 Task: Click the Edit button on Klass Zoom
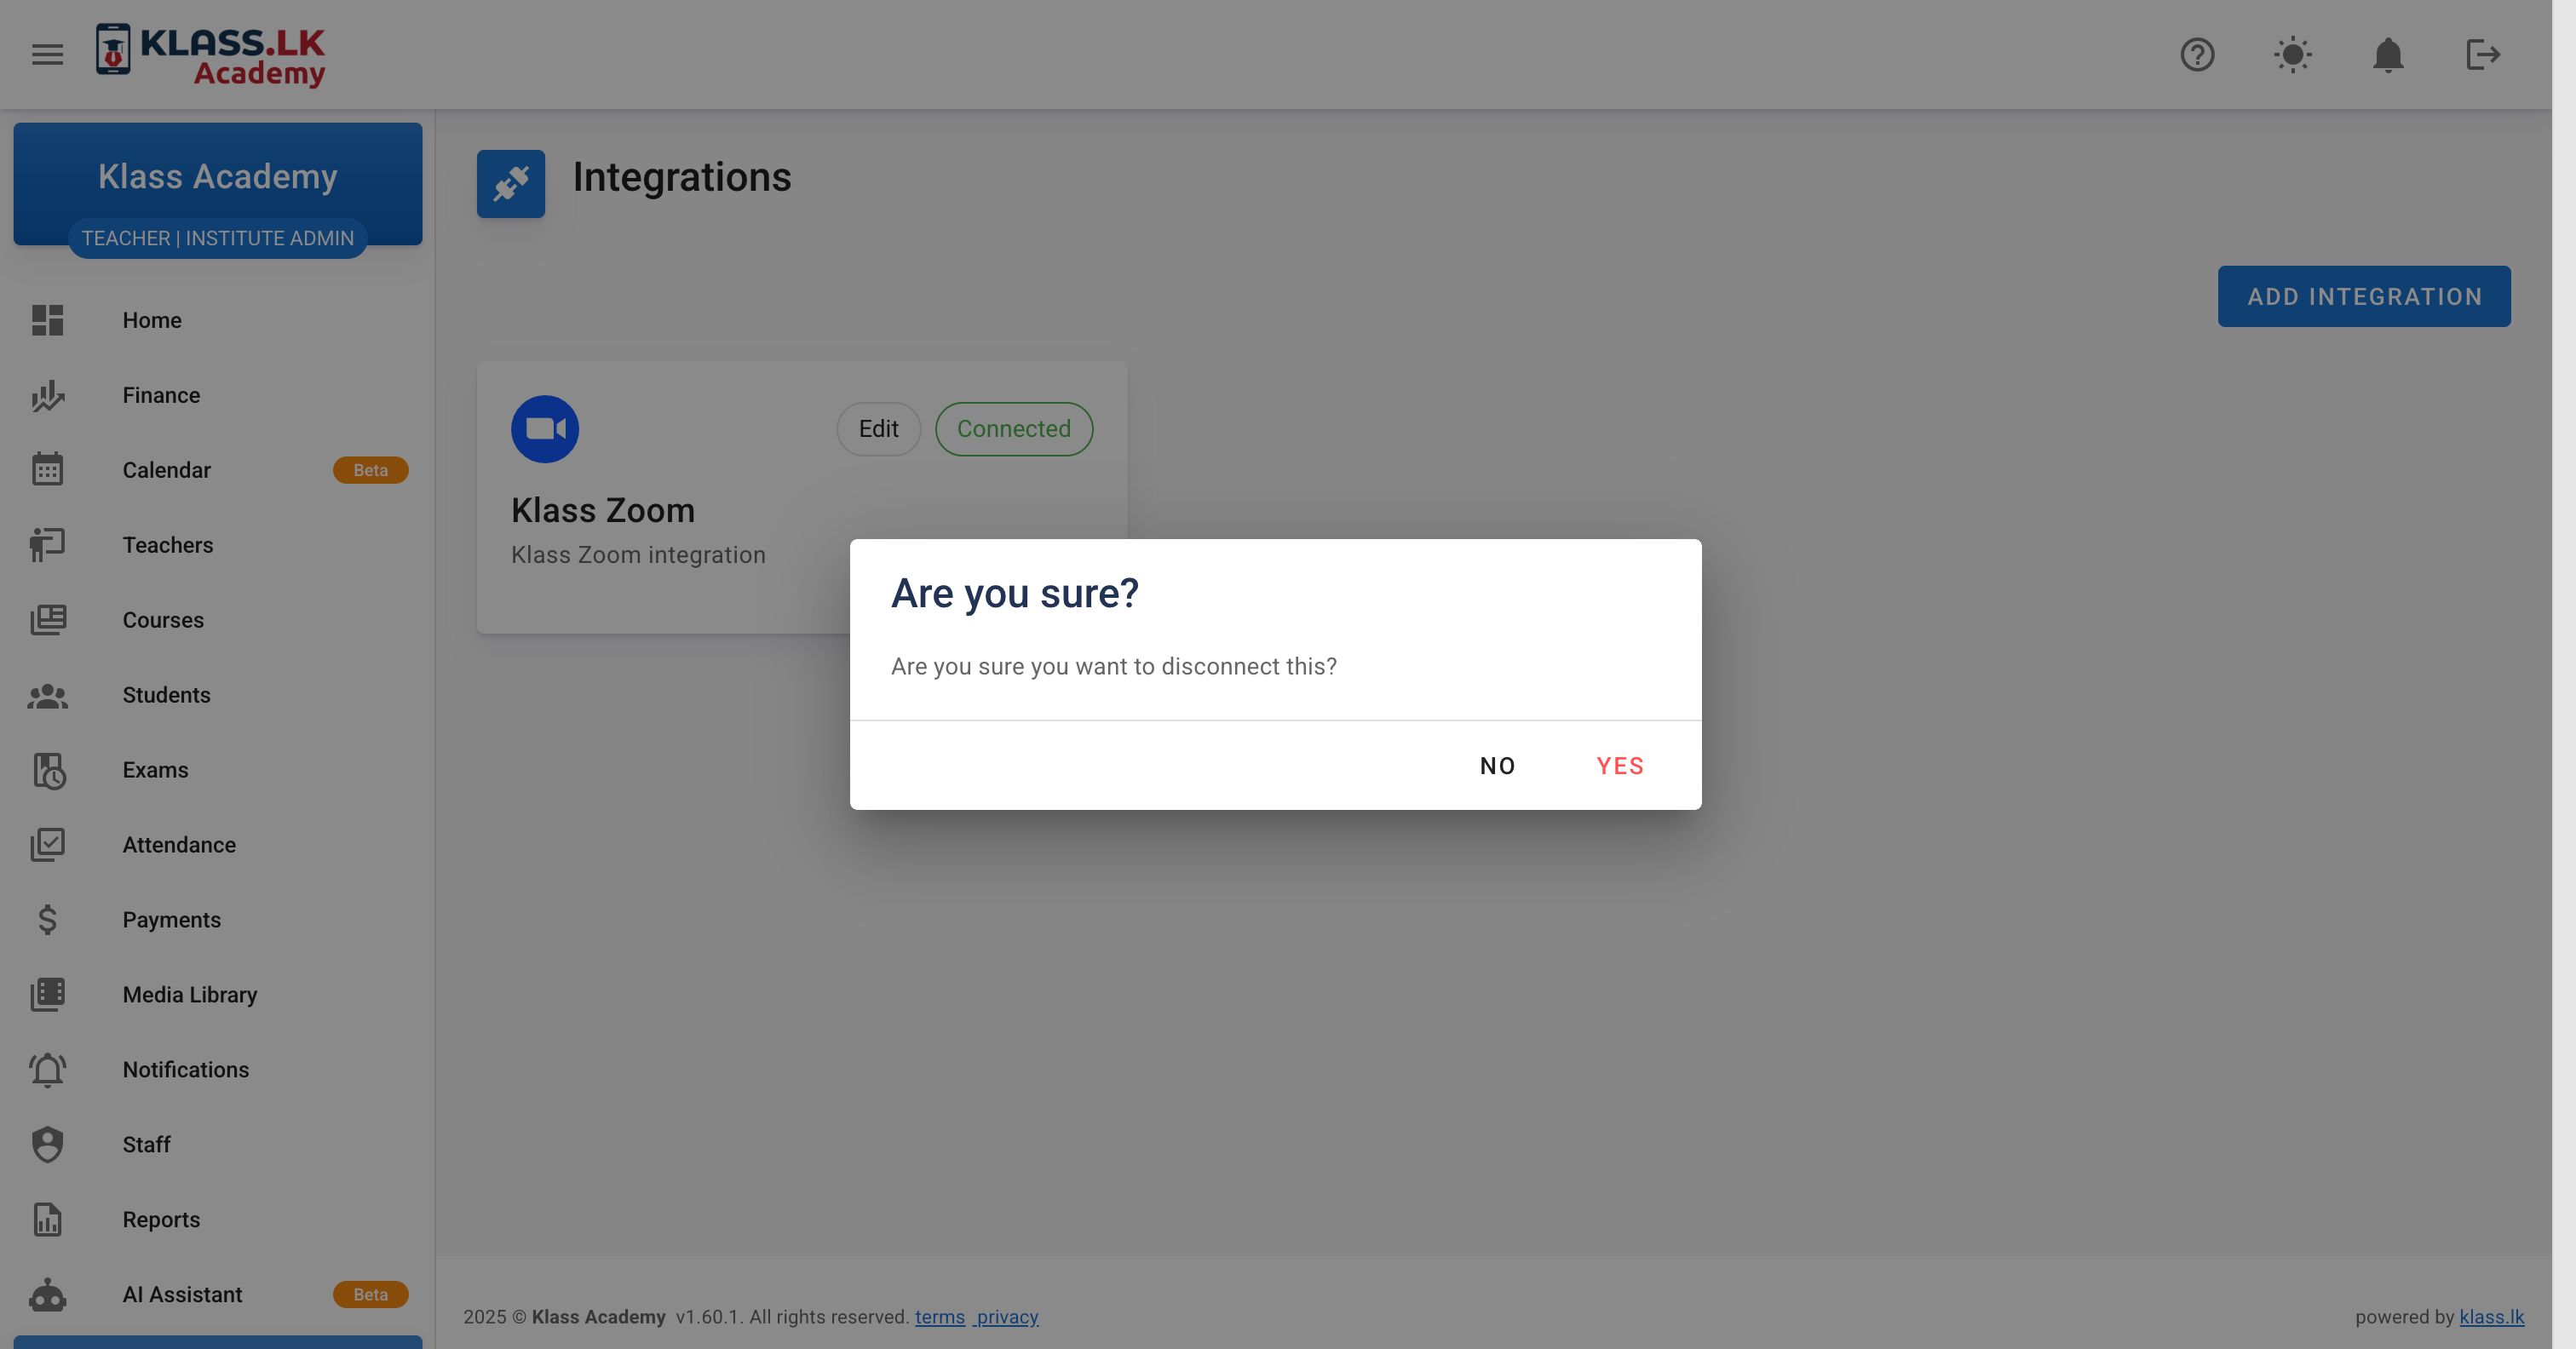[878, 429]
